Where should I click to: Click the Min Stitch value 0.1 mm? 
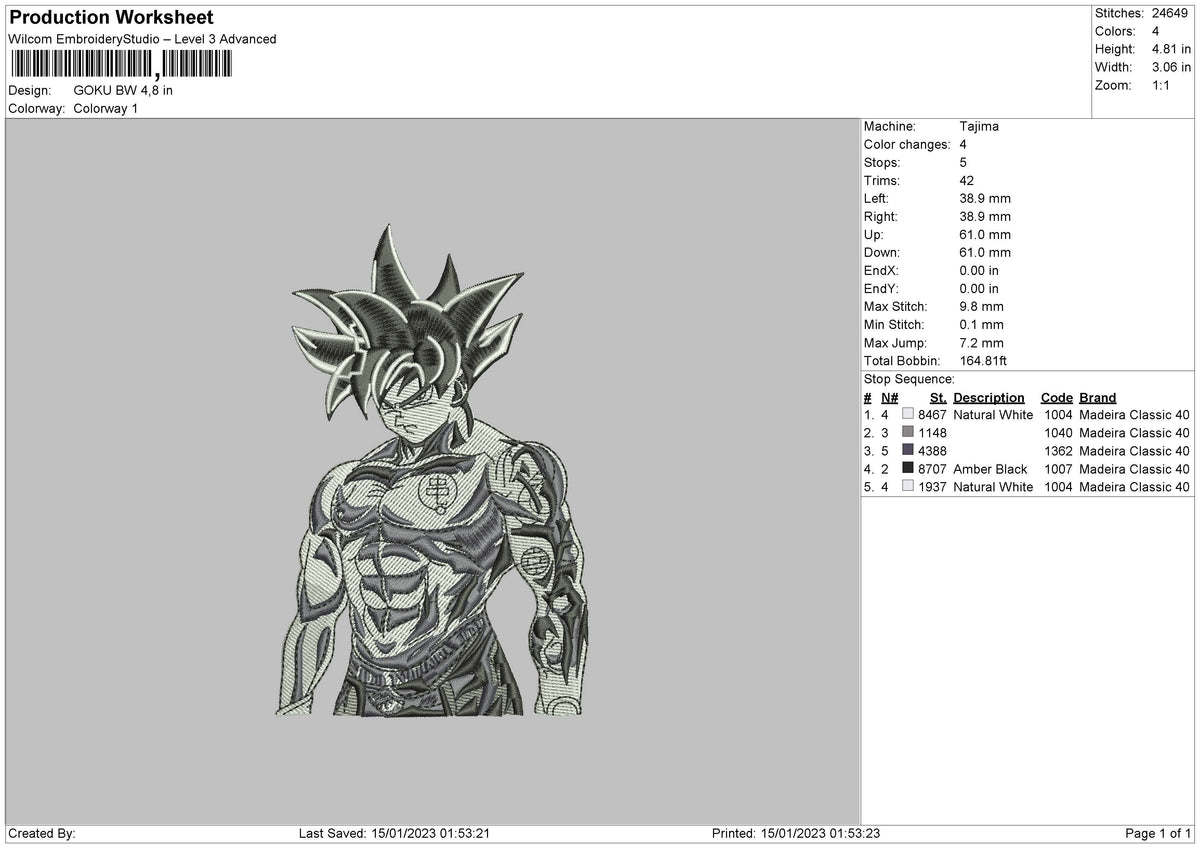pos(981,324)
